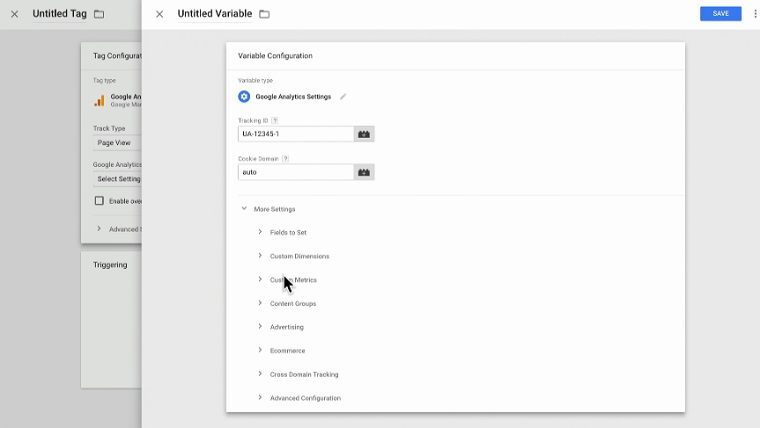Click the folder icon beside Untitled Variable
Viewport: 760px width, 428px height.
point(264,14)
